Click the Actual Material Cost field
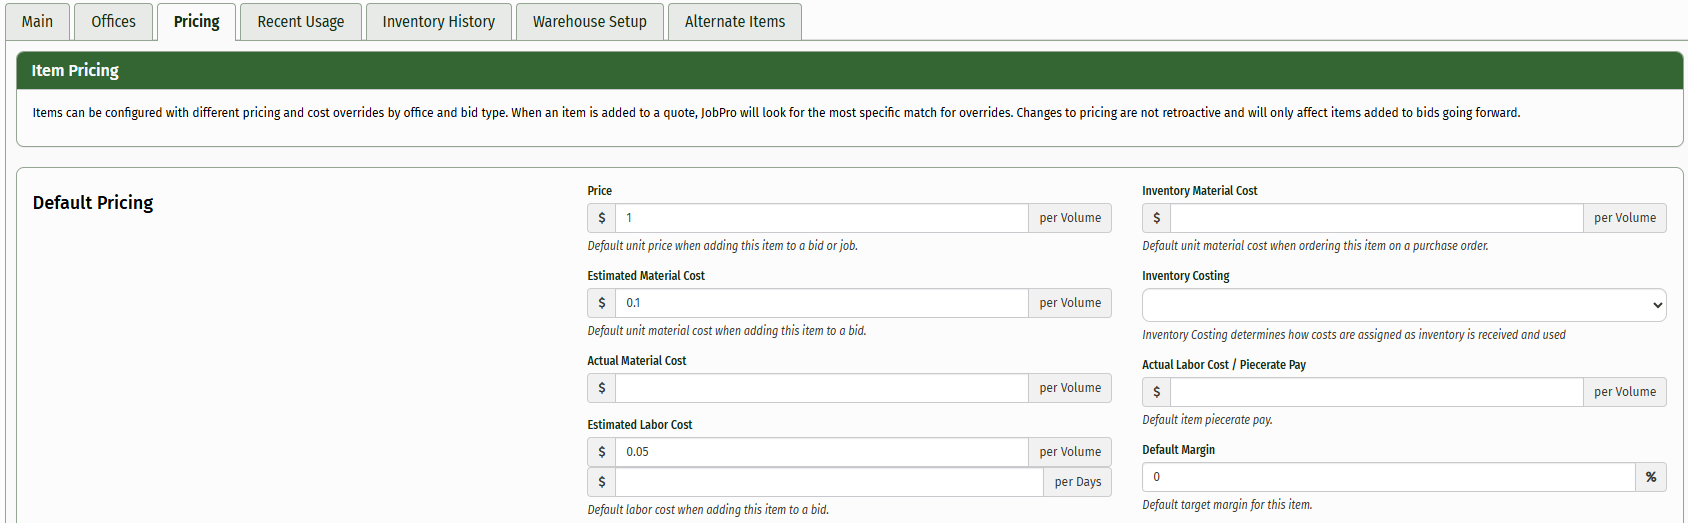 821,388
